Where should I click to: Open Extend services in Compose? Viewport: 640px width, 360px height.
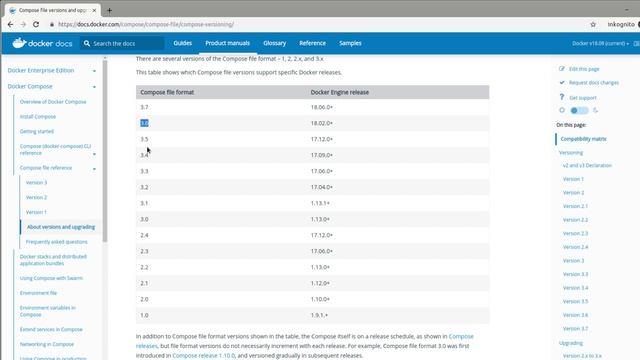(51, 329)
